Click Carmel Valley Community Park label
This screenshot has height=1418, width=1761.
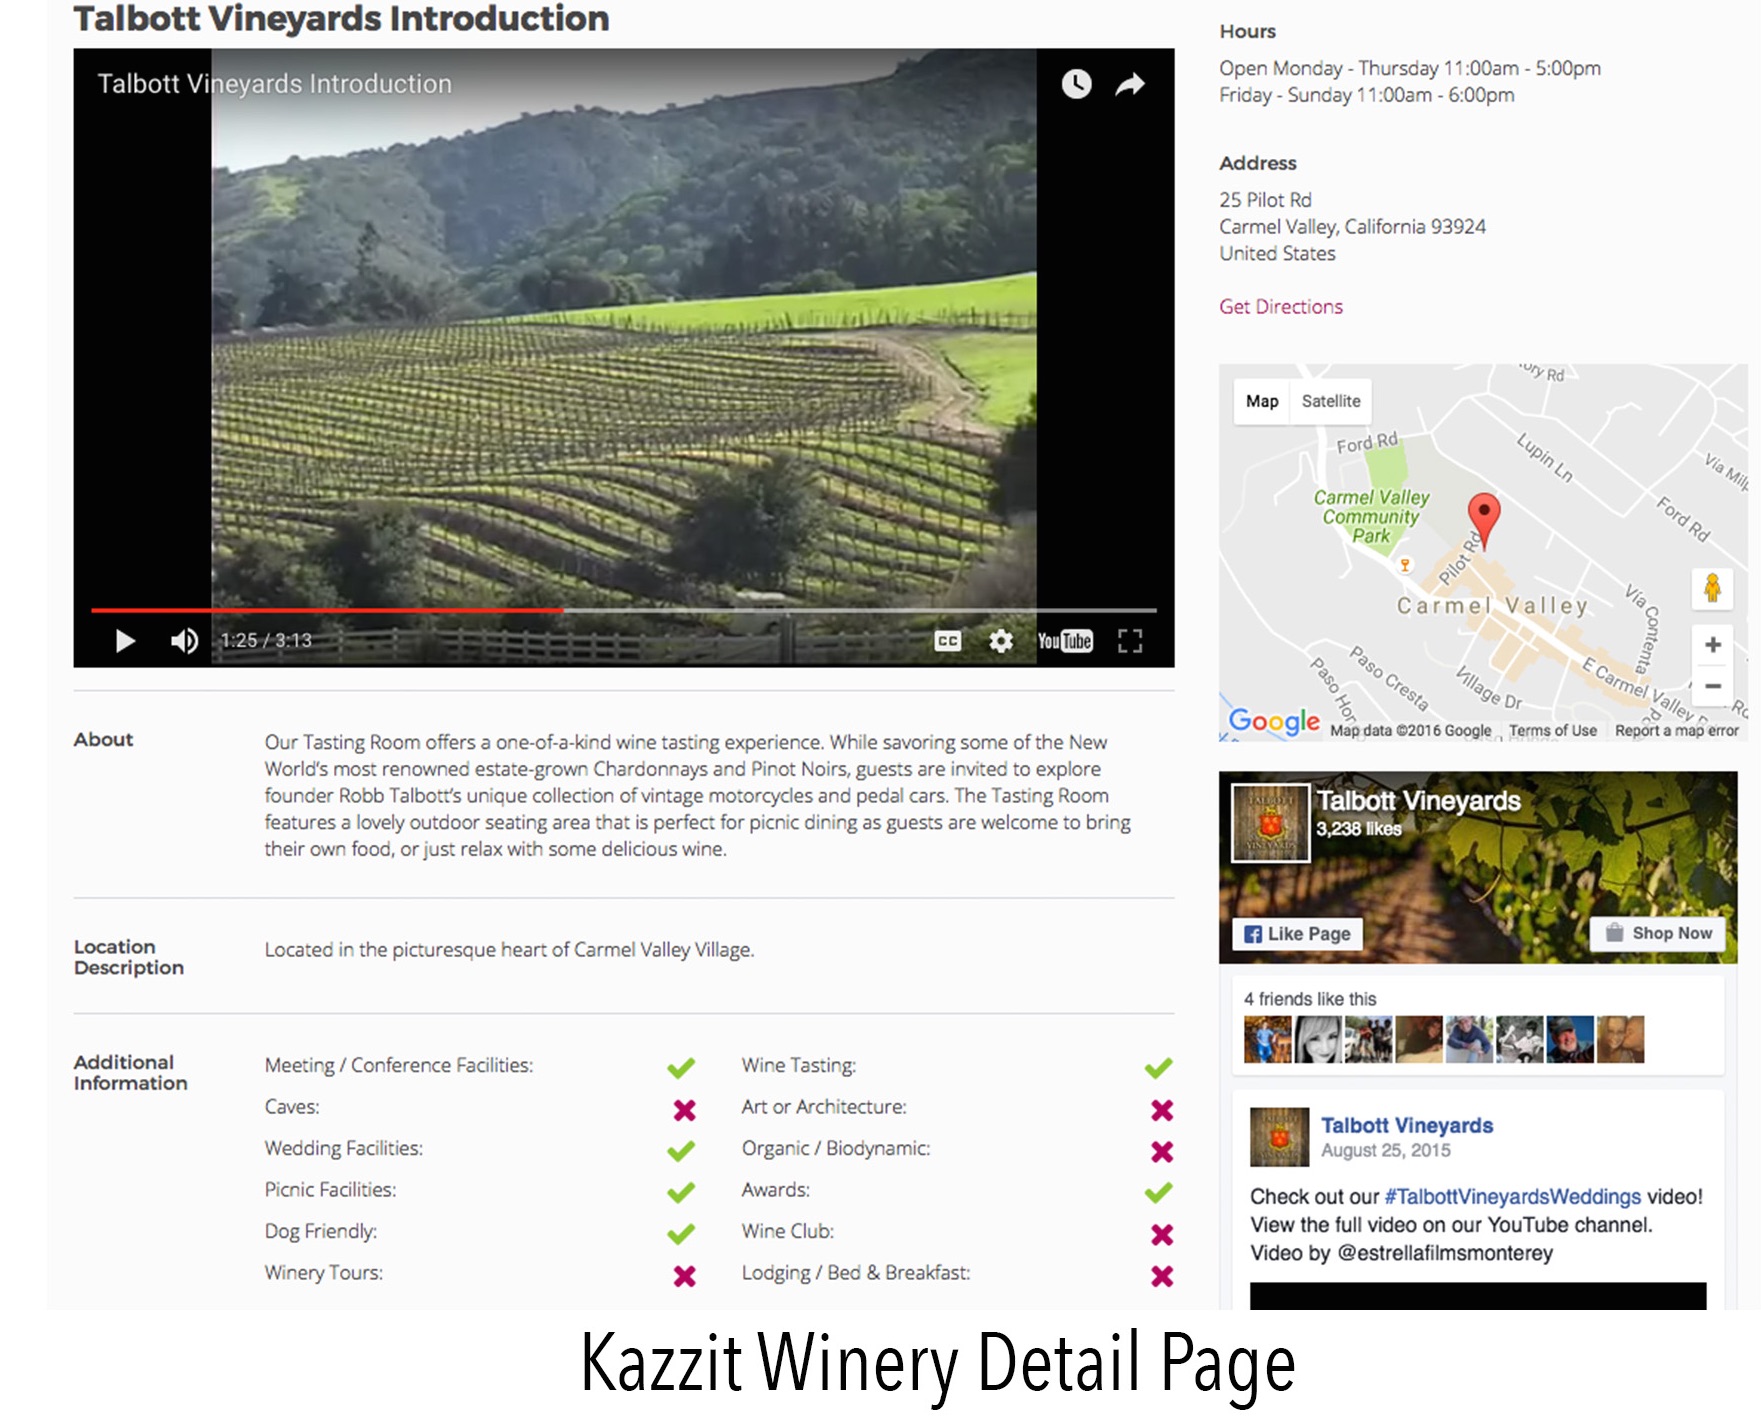tap(1371, 517)
